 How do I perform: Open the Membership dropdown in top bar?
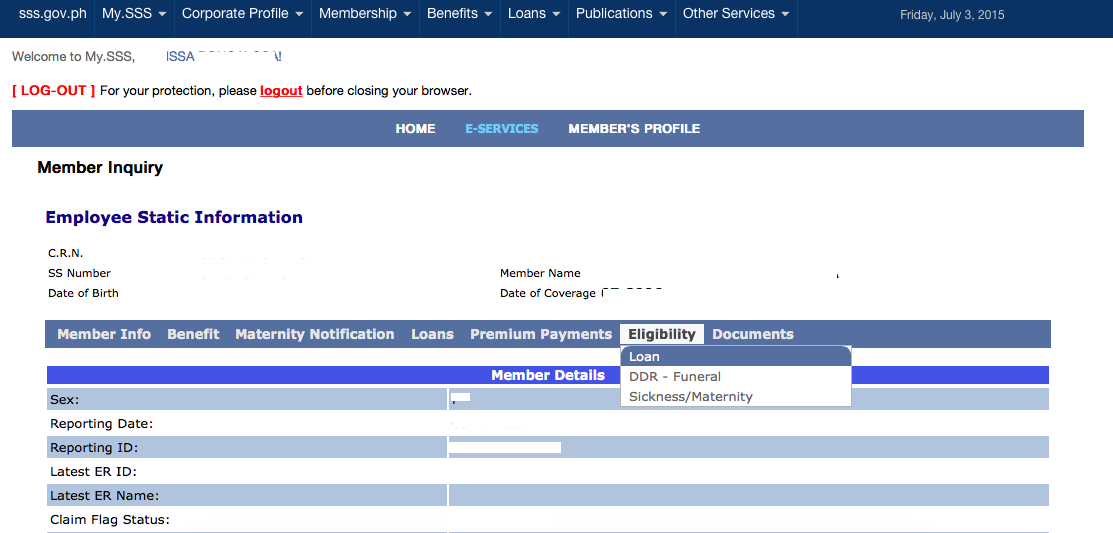coord(365,14)
